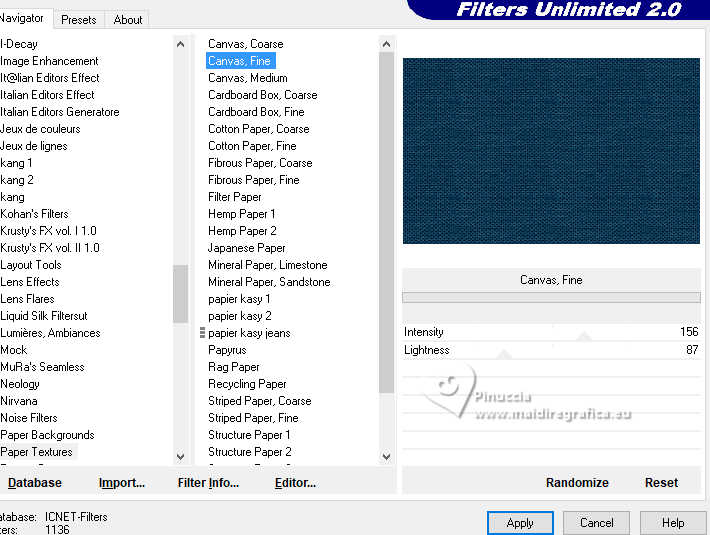Screen dimensions: 710x535
Task: Choose Mineral Paper, Sandstone filter
Action: click(x=269, y=282)
